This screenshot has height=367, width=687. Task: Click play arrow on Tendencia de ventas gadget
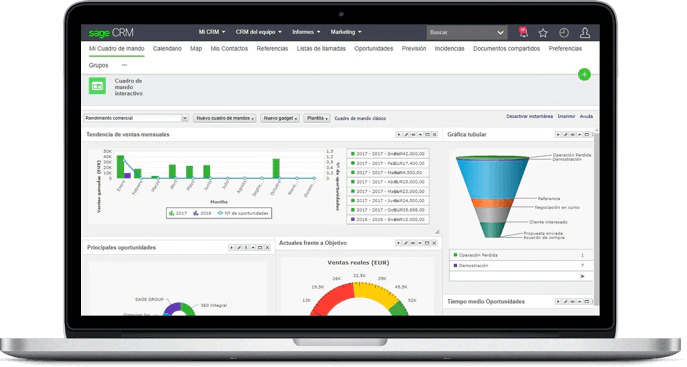(399, 134)
